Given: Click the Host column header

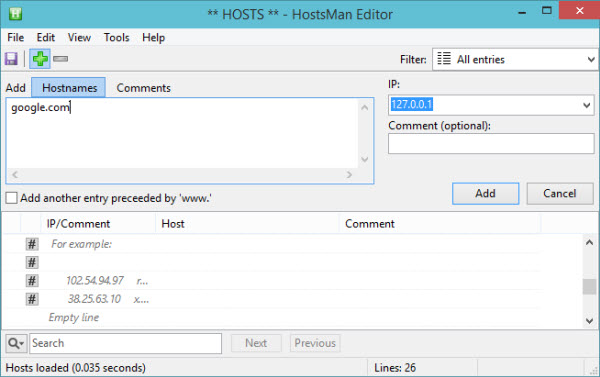Looking at the screenshot, I should (x=247, y=224).
